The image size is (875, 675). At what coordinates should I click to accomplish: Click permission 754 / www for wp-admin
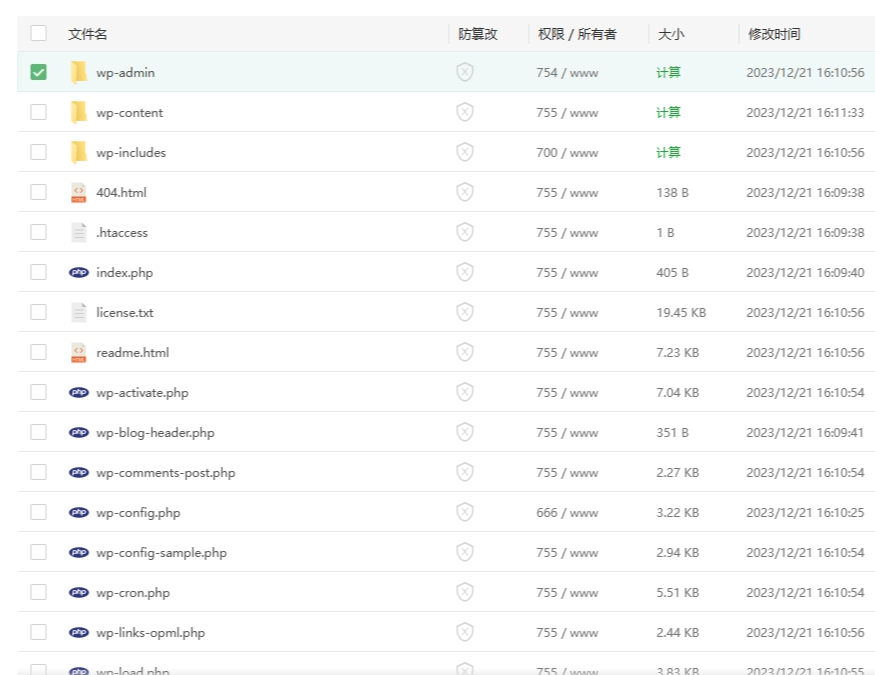(567, 73)
